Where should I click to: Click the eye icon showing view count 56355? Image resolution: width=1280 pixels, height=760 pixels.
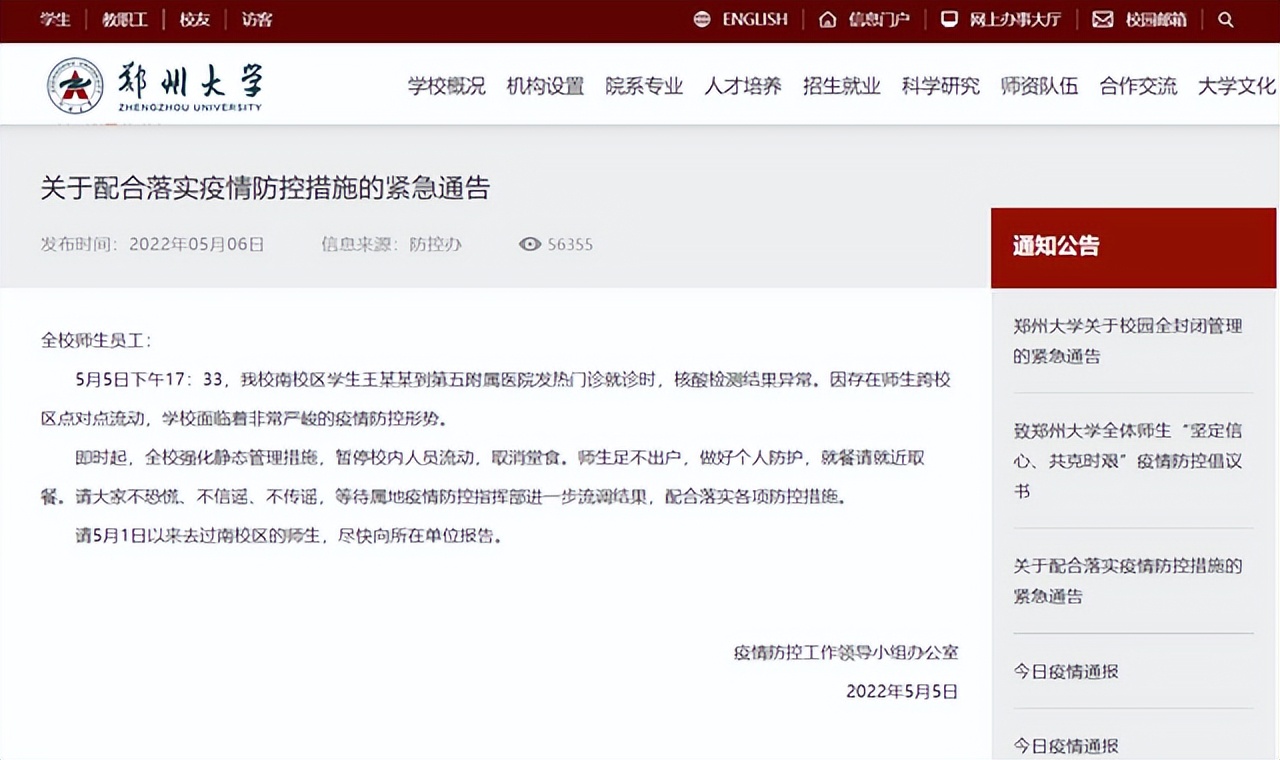click(x=528, y=245)
